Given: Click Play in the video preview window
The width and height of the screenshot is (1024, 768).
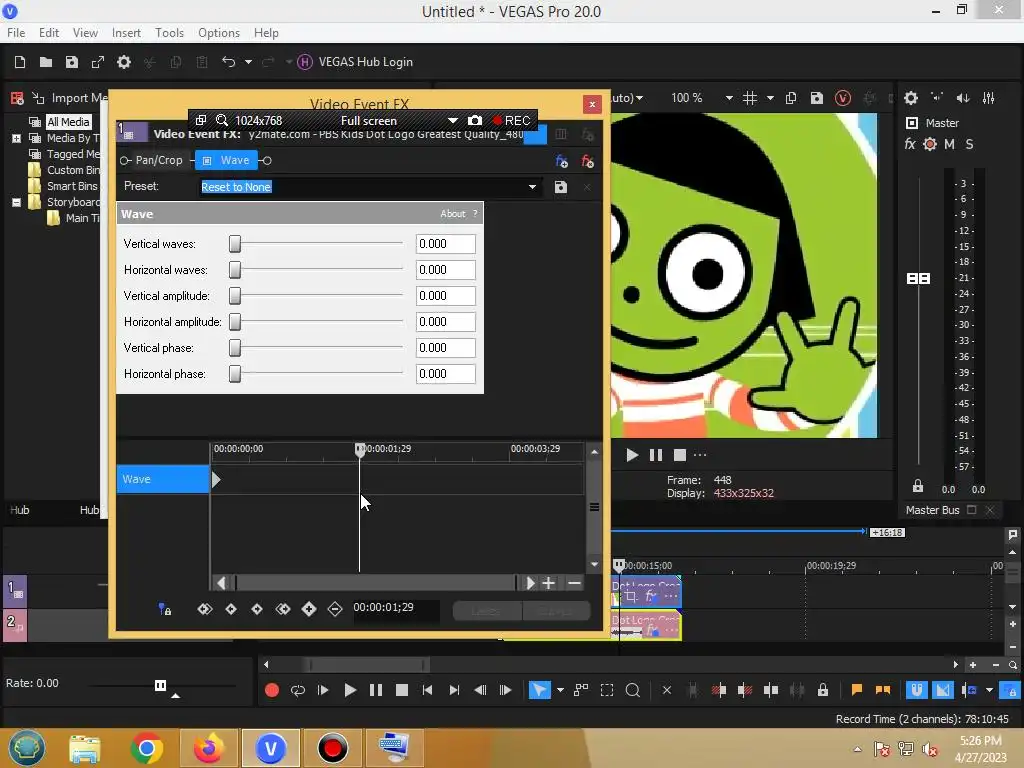Looking at the screenshot, I should click(x=632, y=455).
